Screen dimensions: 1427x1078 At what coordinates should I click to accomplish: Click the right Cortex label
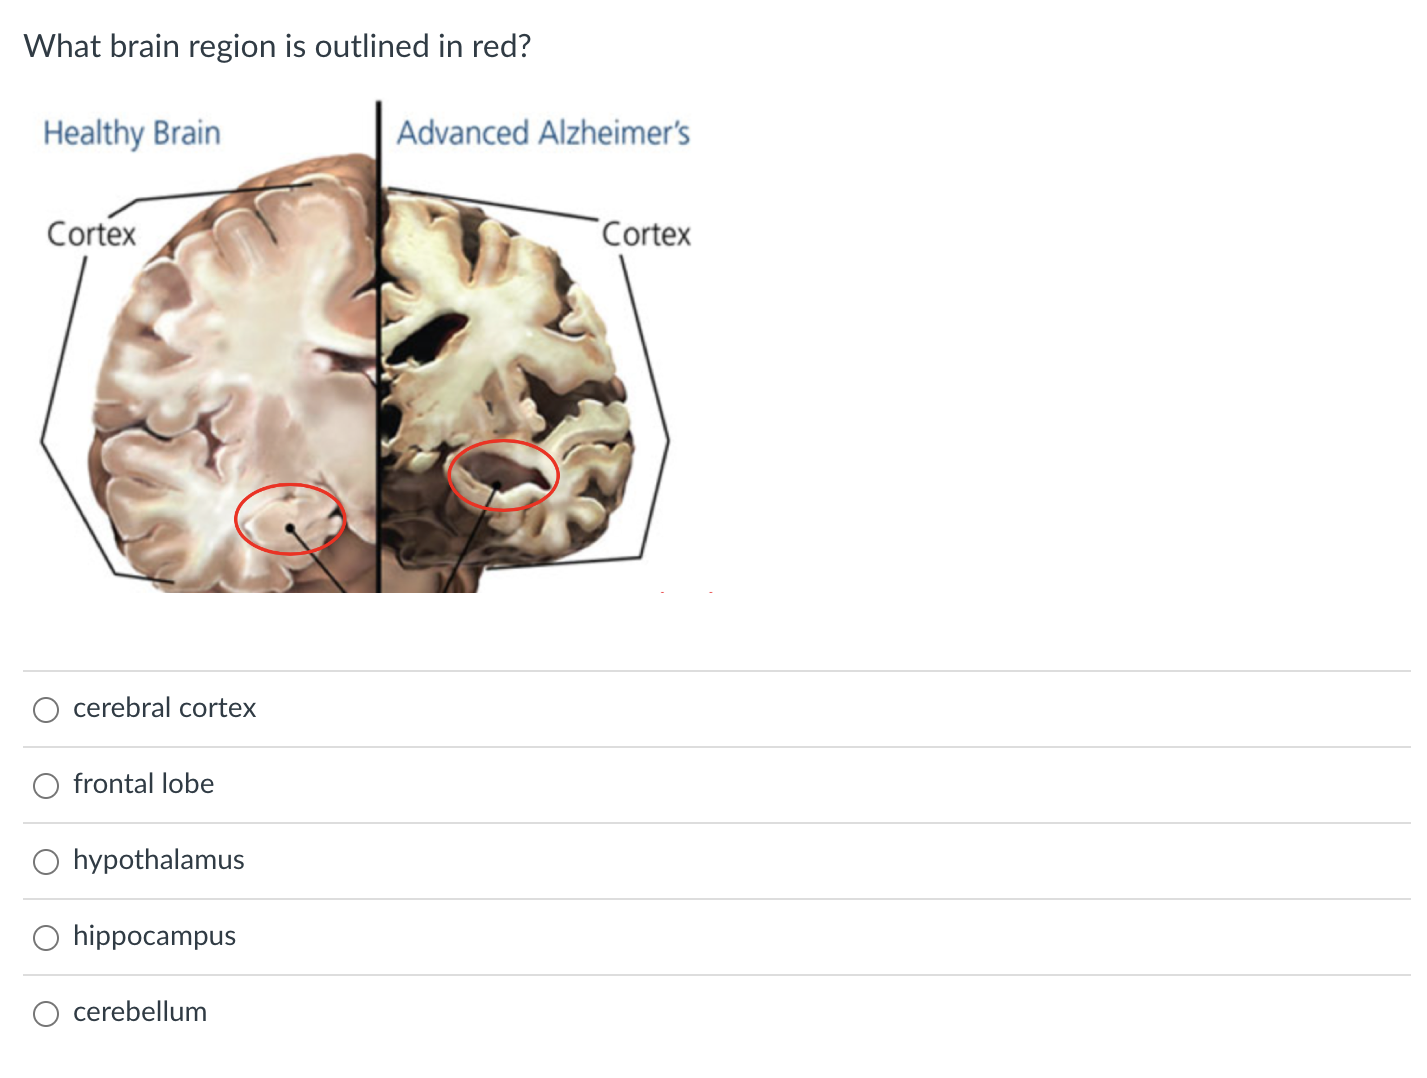pyautogui.click(x=646, y=233)
